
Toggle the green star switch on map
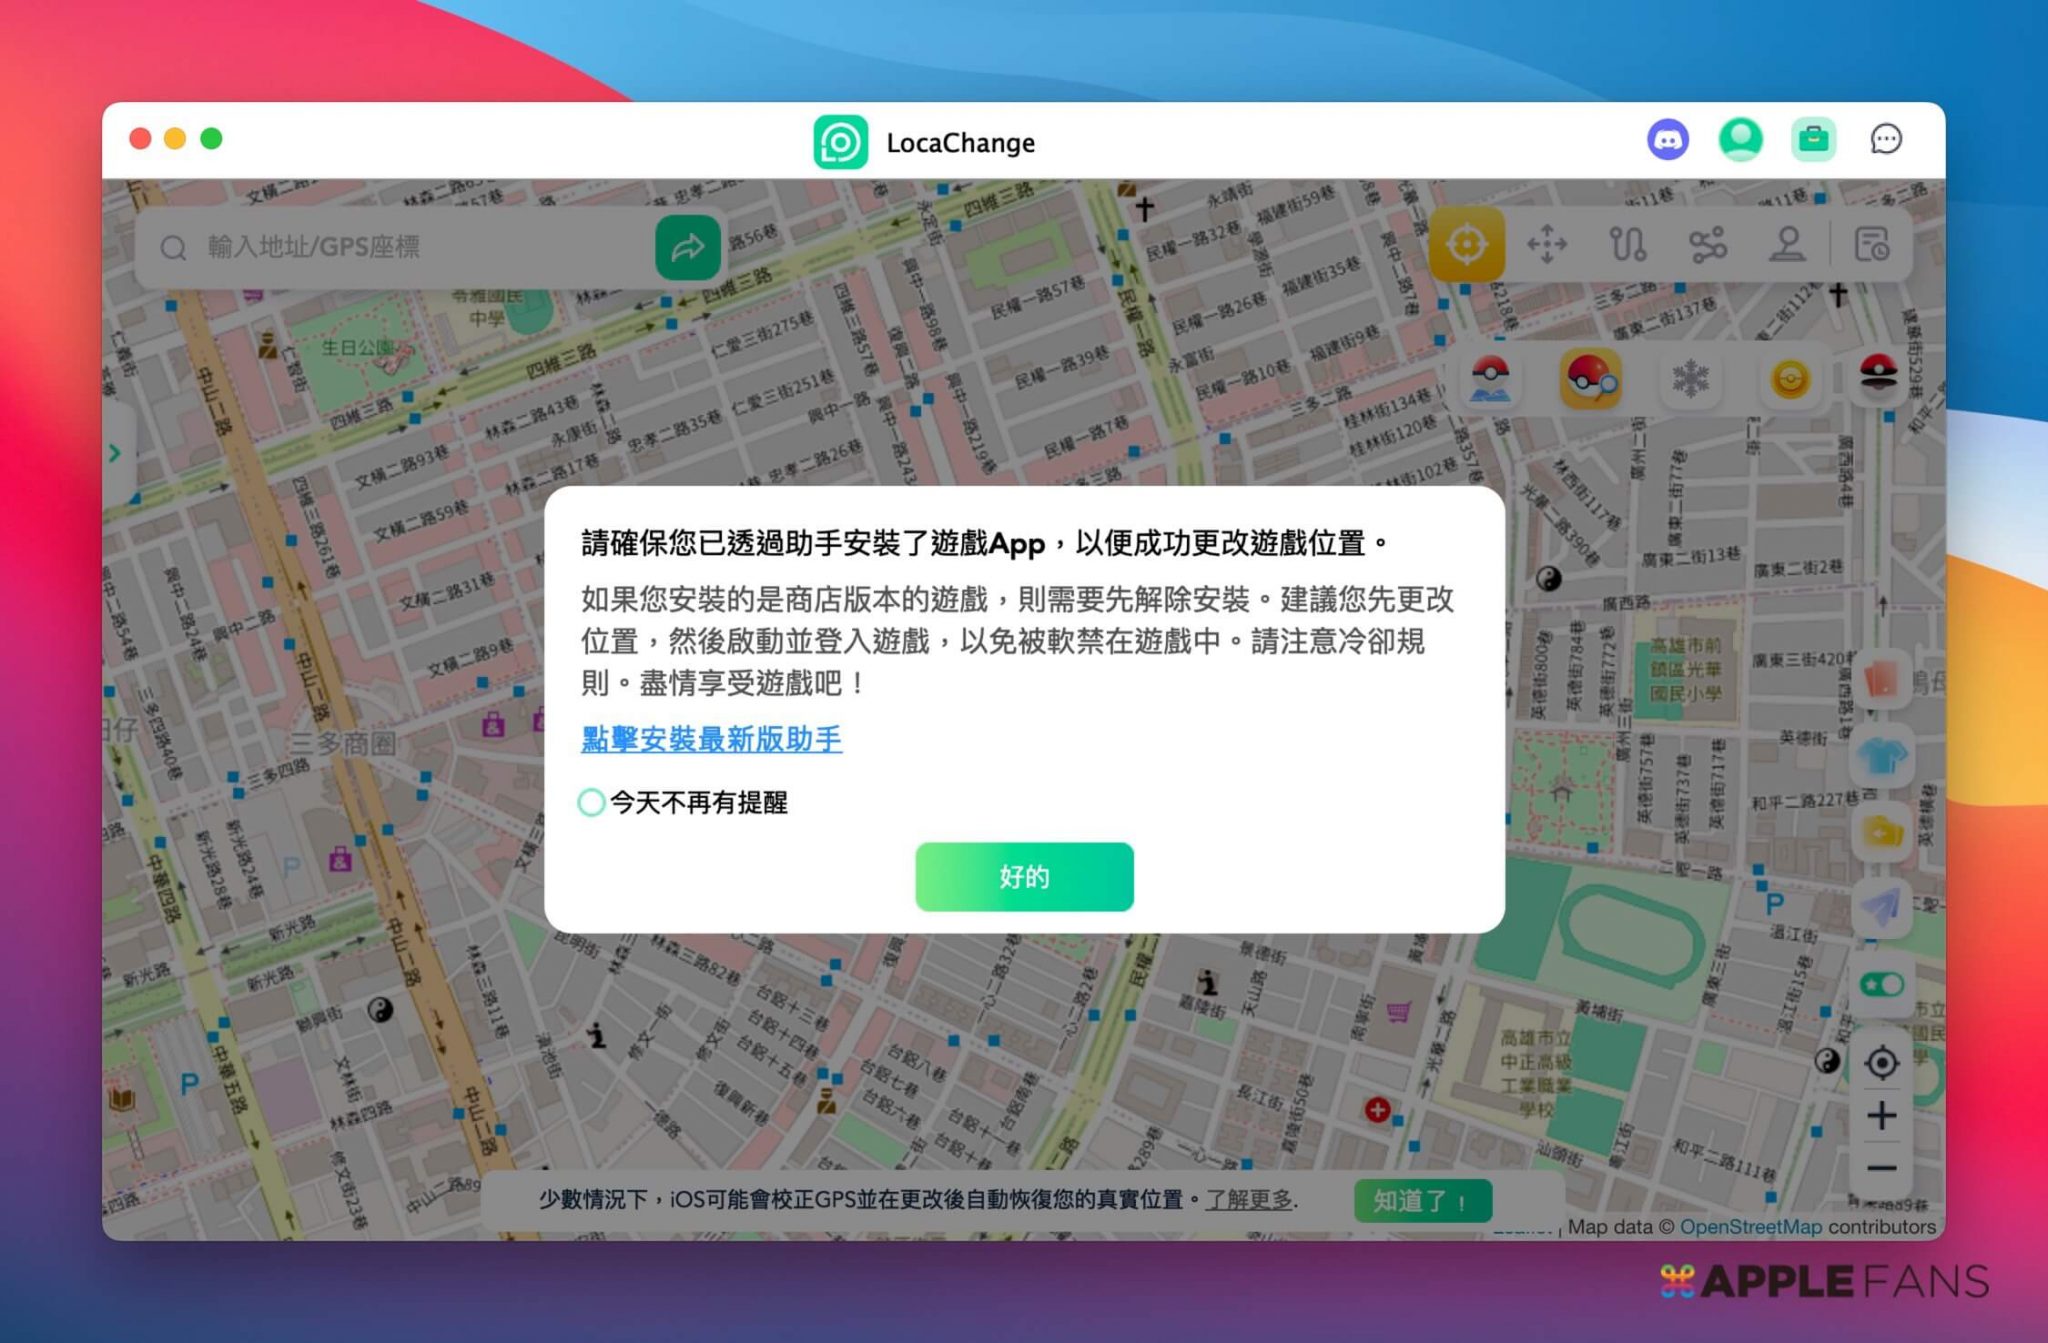pos(1881,985)
